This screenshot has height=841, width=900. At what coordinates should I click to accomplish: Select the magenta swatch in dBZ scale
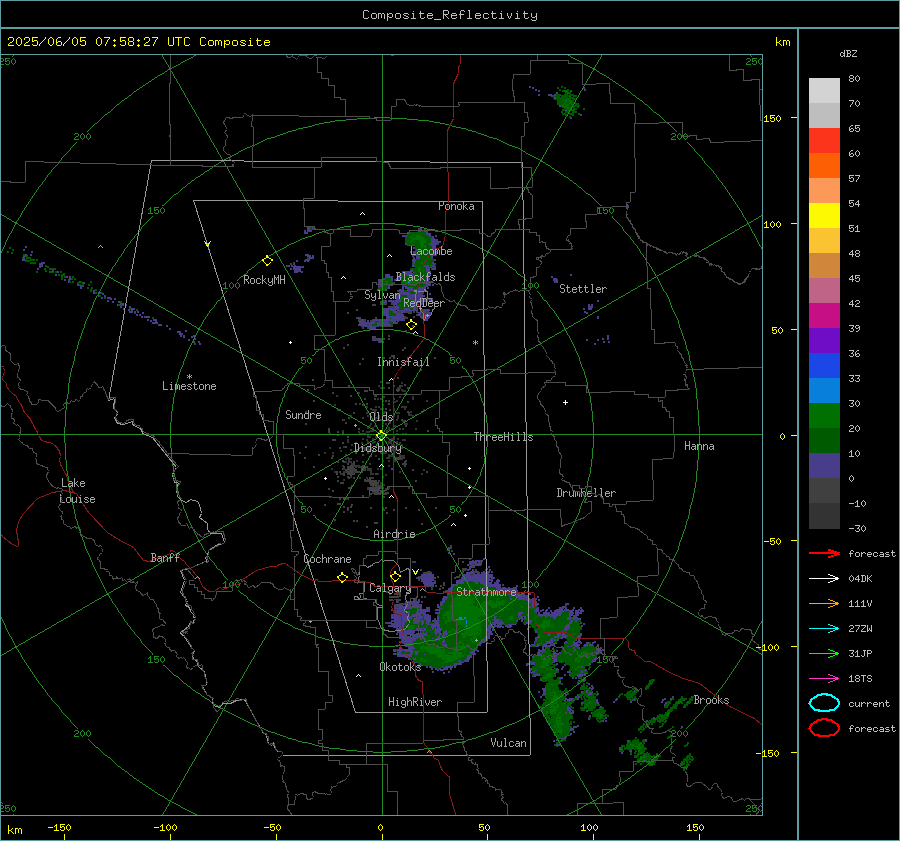pos(824,315)
